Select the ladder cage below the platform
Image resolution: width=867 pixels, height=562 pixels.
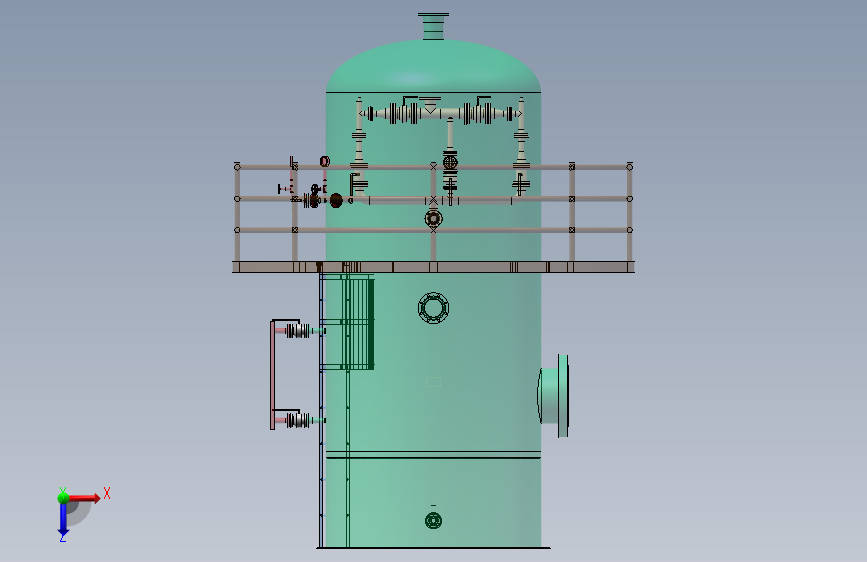pyautogui.click(x=347, y=322)
